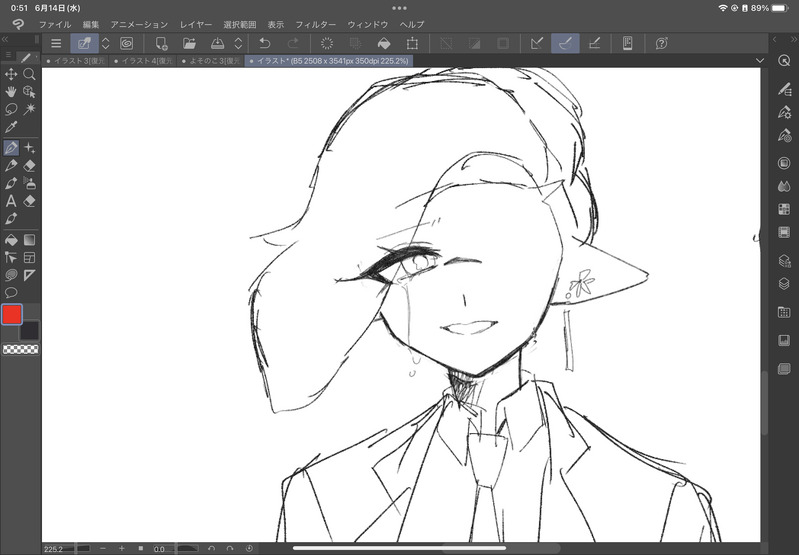Toggle Snap to Ruler
Viewport: 799px width, 555px height.
point(537,43)
